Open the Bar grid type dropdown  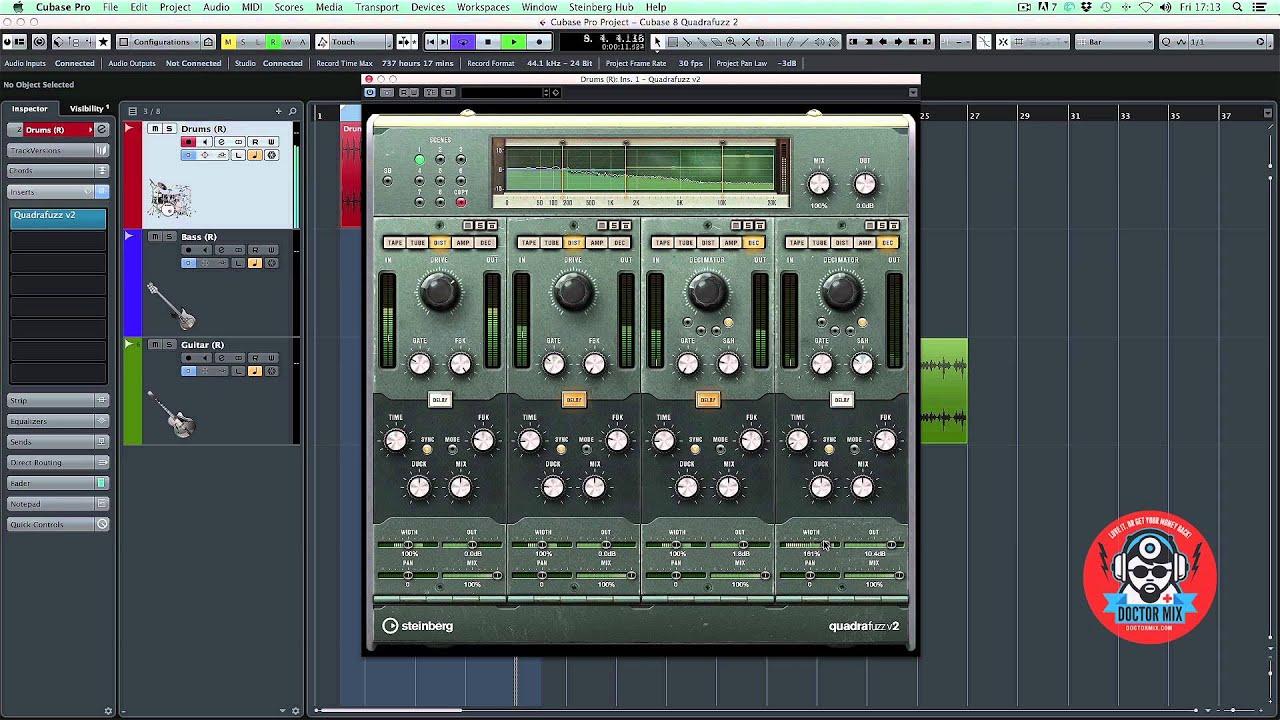tap(1115, 42)
